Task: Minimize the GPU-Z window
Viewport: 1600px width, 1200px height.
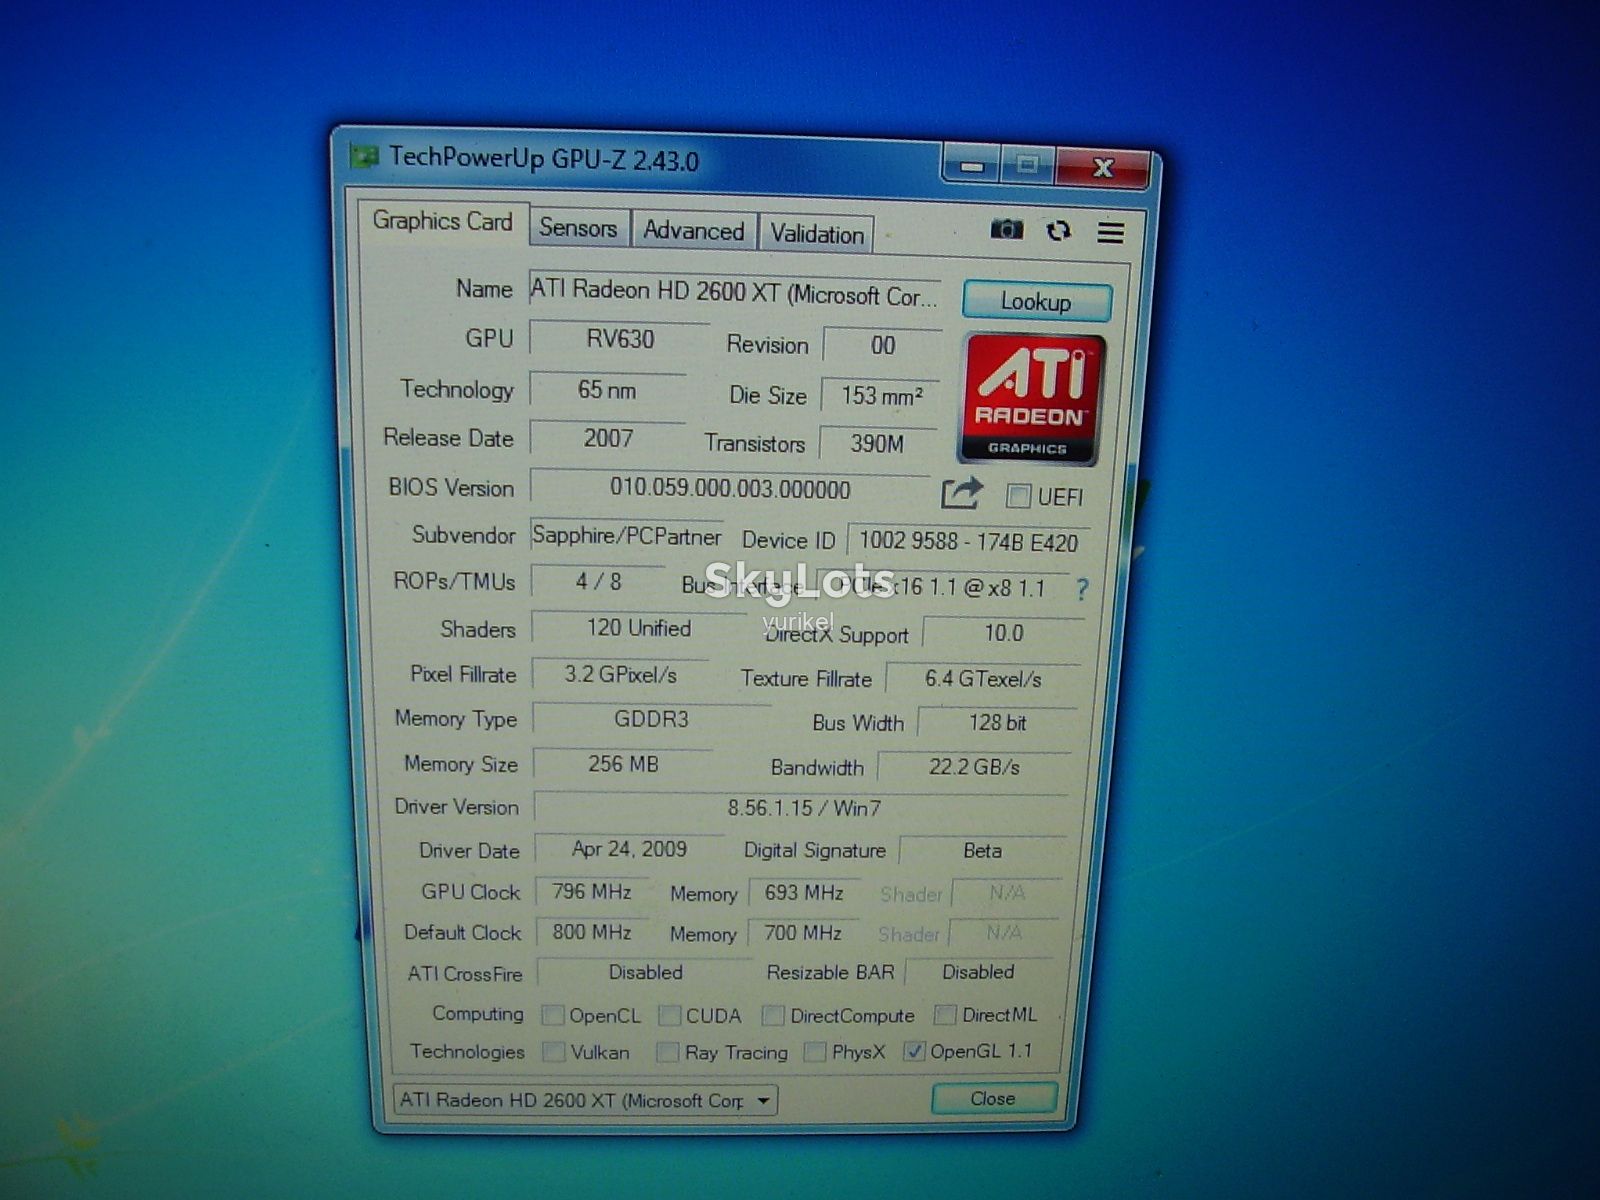Action: (x=971, y=166)
